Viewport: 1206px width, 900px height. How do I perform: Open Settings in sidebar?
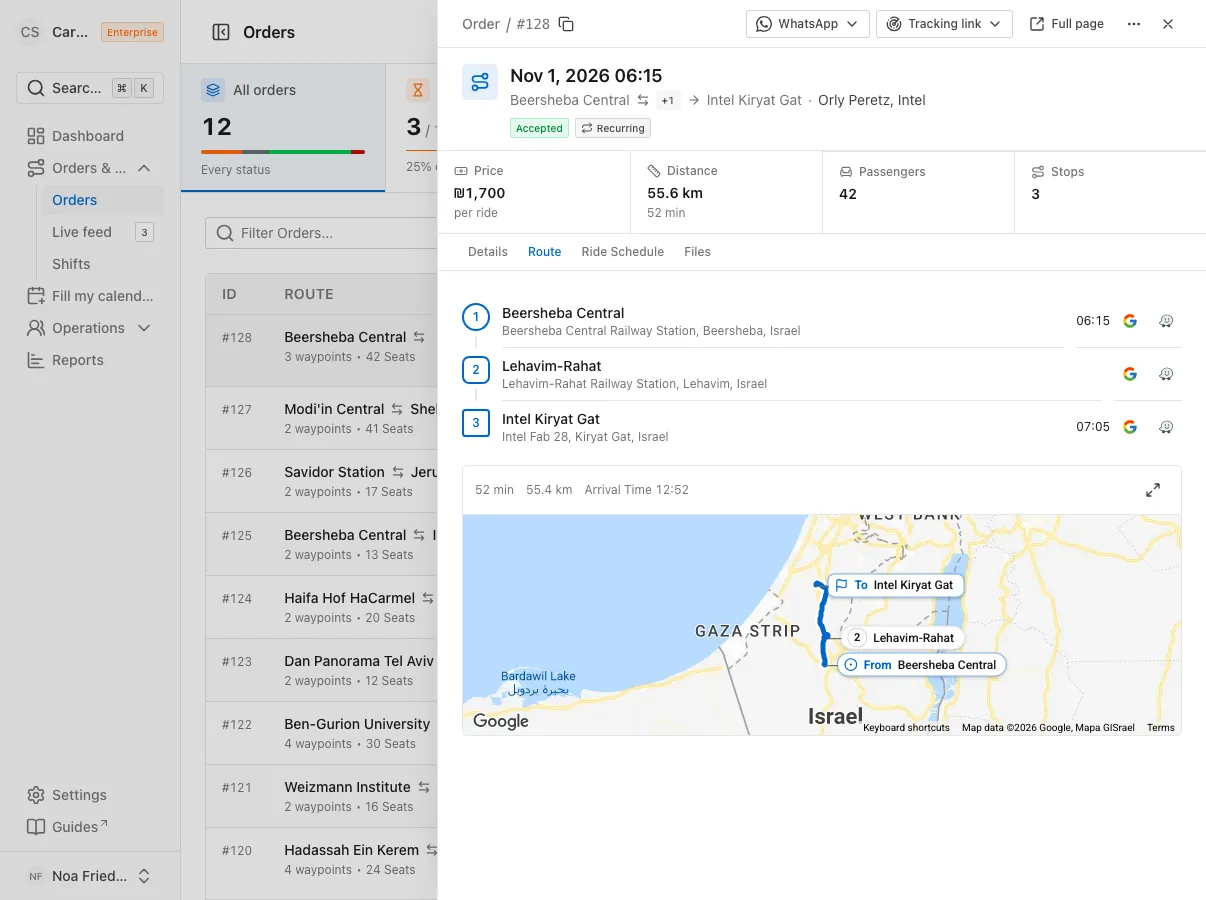[x=90, y=795]
